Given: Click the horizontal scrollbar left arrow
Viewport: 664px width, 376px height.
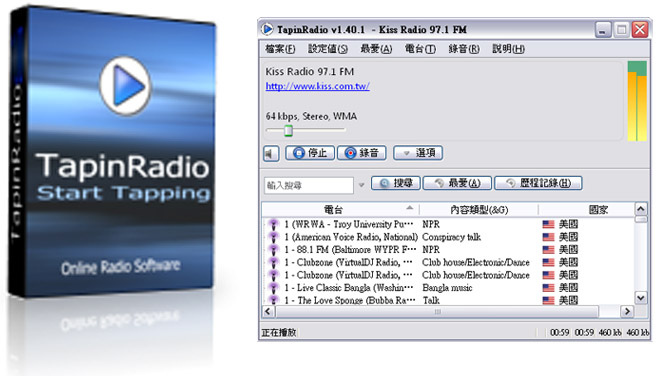Looking at the screenshot, I should 268,312.
